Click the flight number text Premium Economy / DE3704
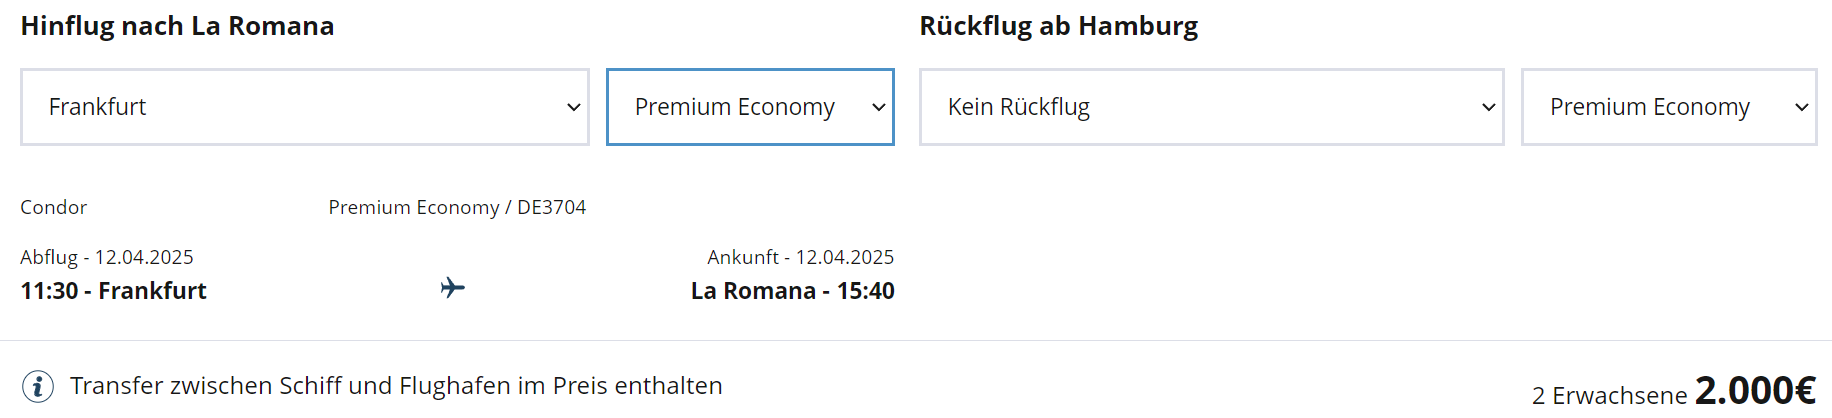The width and height of the screenshot is (1832, 418). tap(457, 207)
